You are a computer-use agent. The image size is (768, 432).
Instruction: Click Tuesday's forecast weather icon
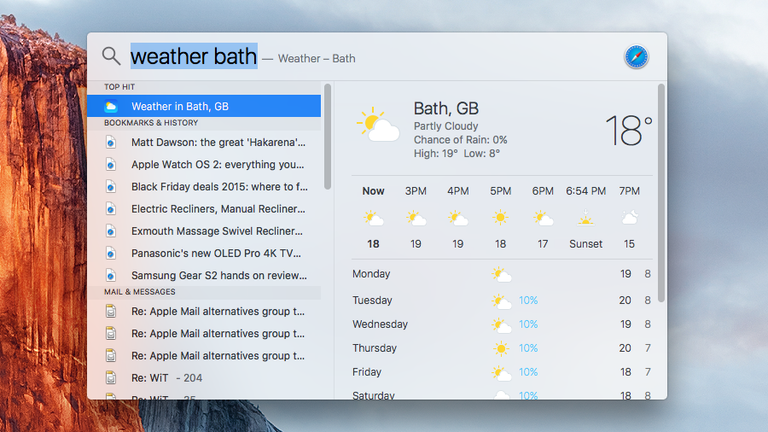[501, 301]
